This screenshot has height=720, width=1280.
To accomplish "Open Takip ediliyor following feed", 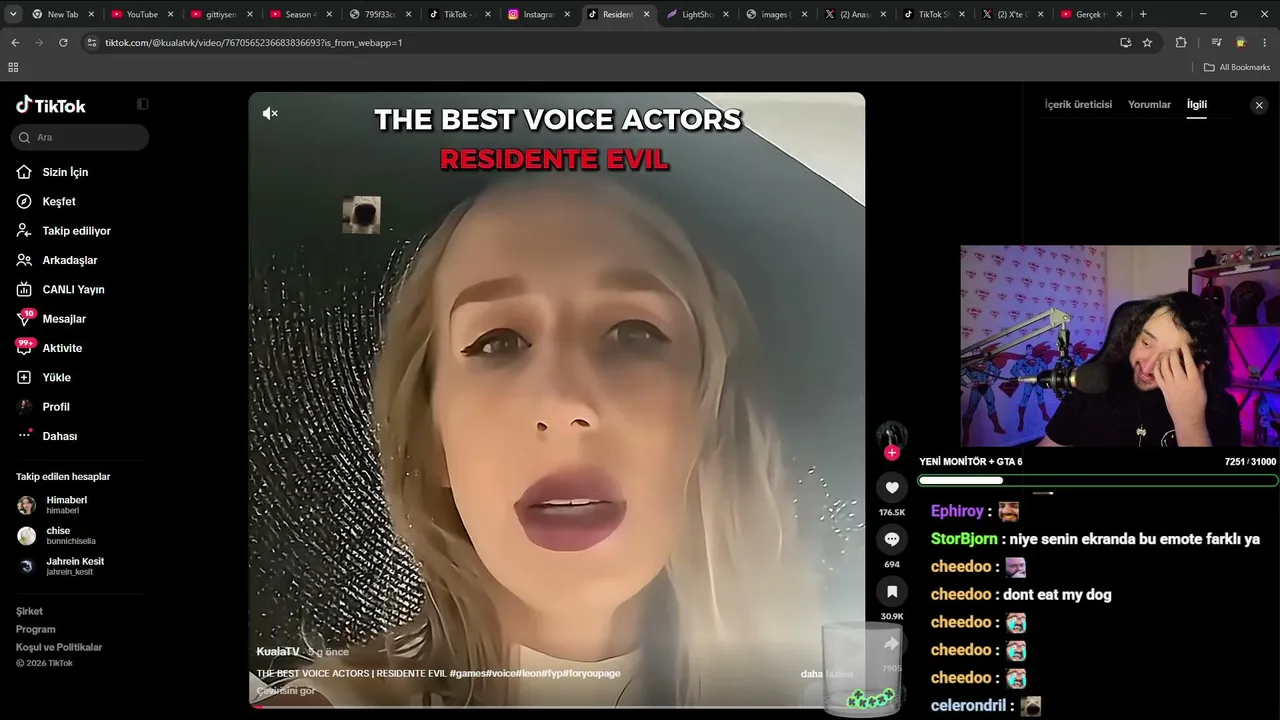I will 76,231.
